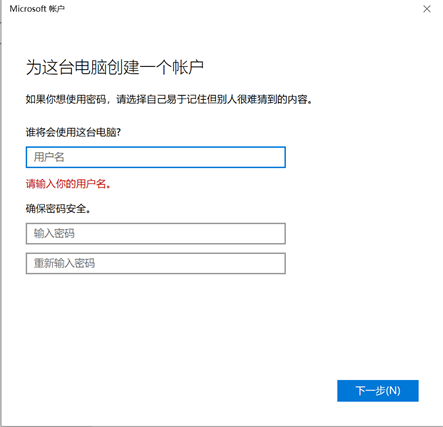Click the right end of the 重新输入密码 box

pyautogui.click(x=277, y=264)
